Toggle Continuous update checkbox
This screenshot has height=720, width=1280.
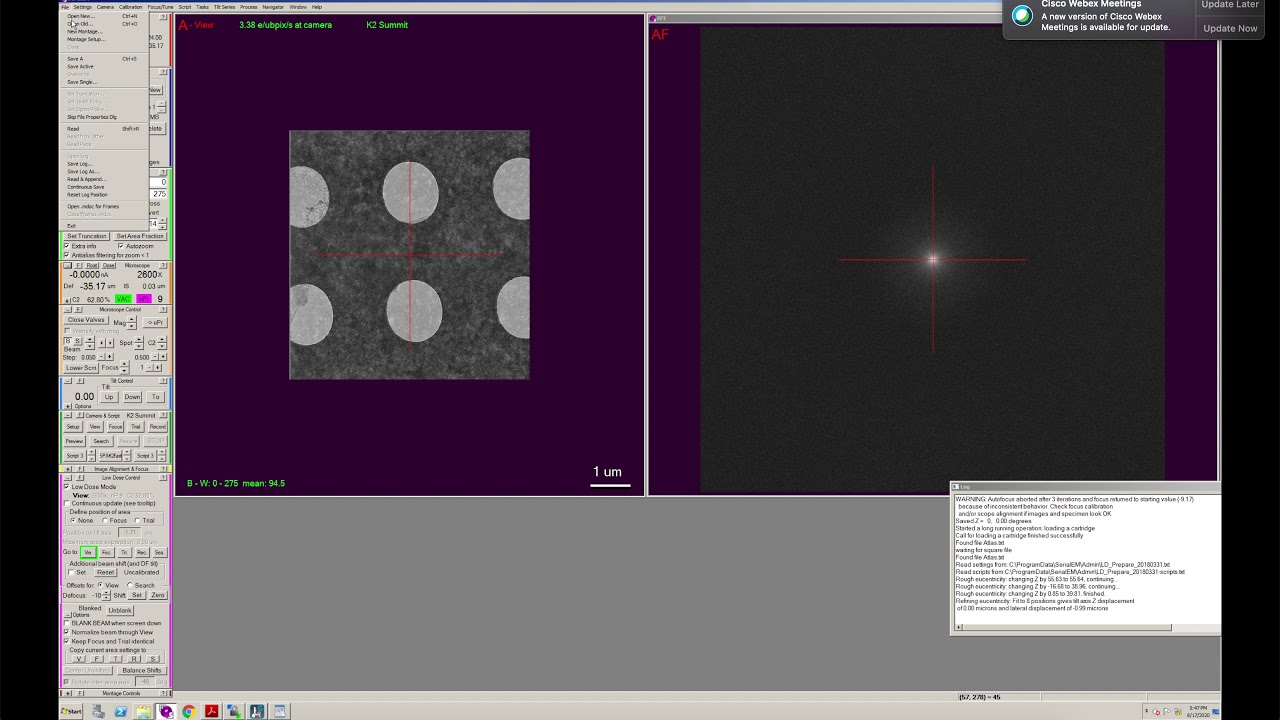point(67,503)
